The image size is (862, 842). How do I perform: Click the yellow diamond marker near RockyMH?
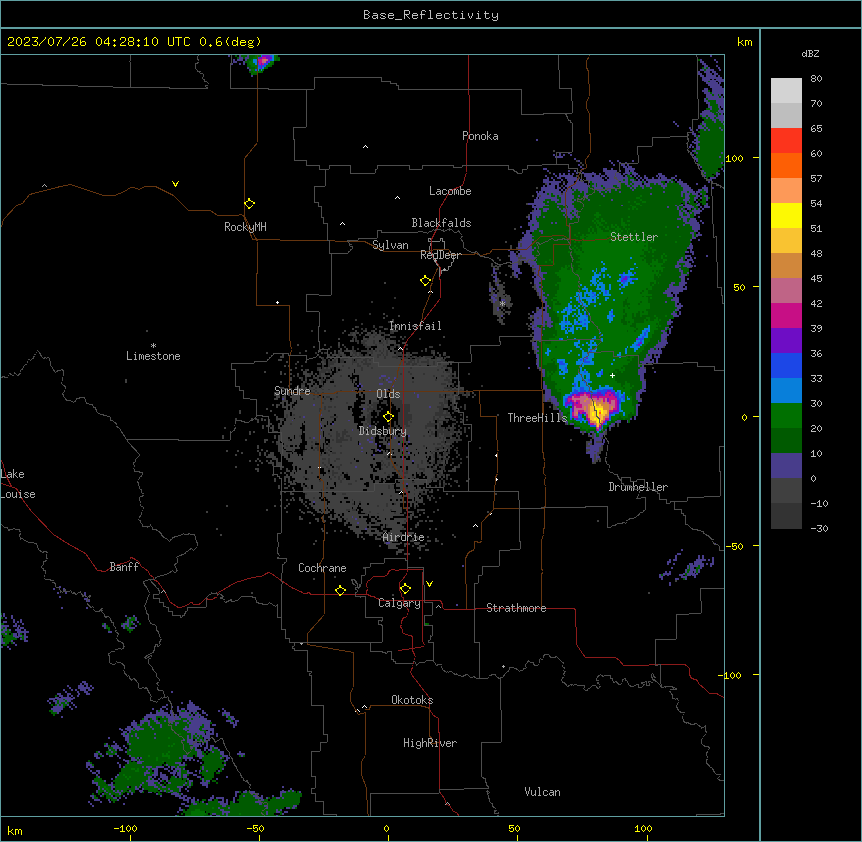pyautogui.click(x=249, y=204)
